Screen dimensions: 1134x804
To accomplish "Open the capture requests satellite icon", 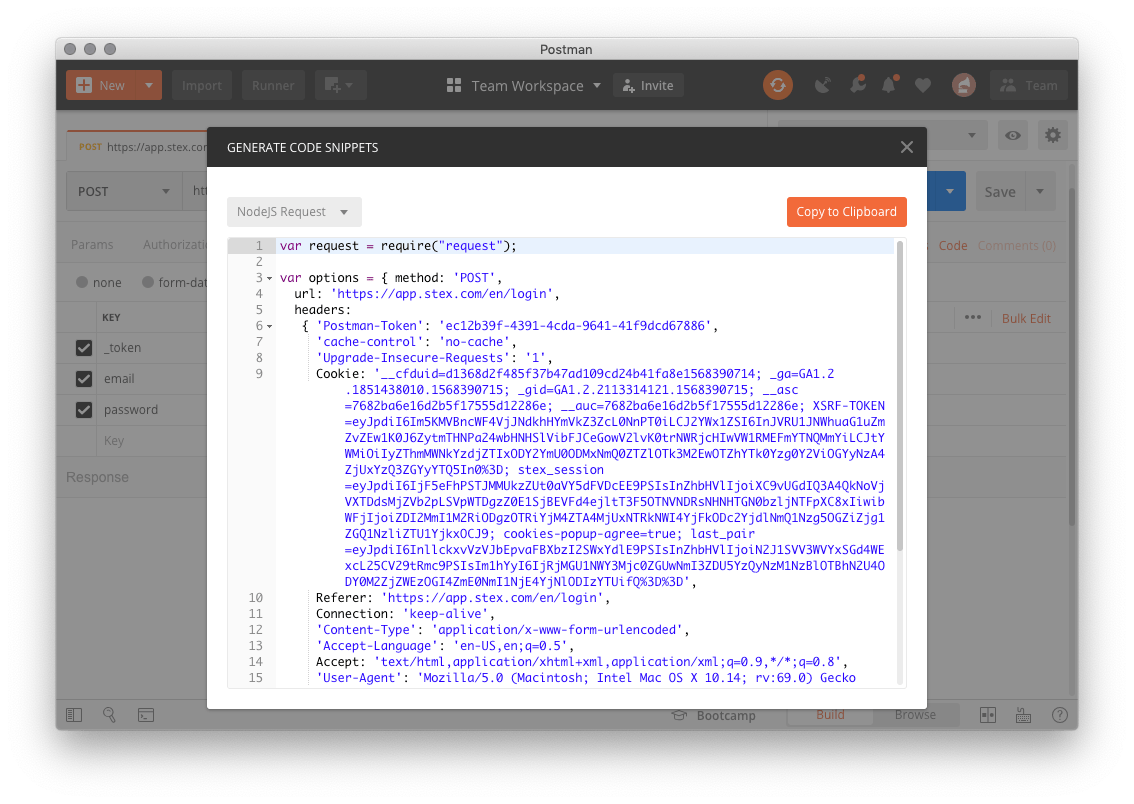I will (x=822, y=85).
